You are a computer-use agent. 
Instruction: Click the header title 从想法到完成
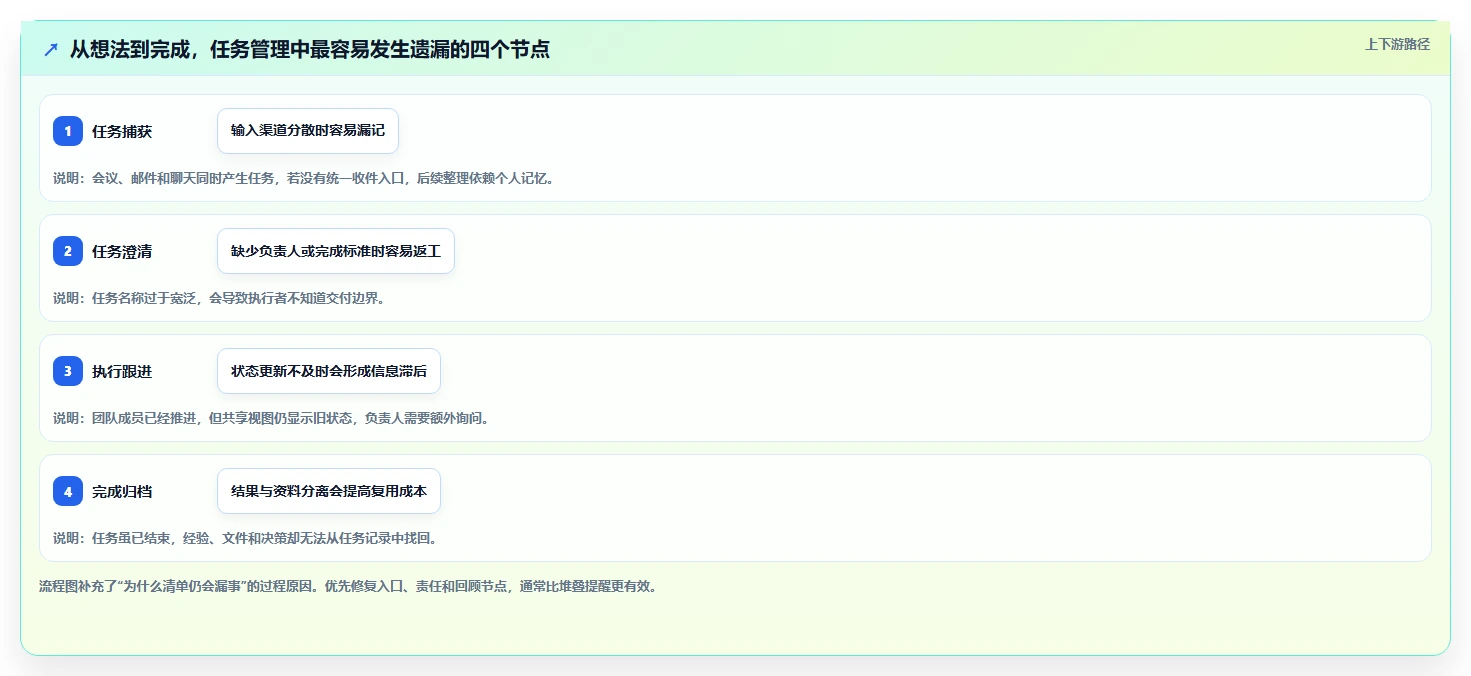[310, 49]
